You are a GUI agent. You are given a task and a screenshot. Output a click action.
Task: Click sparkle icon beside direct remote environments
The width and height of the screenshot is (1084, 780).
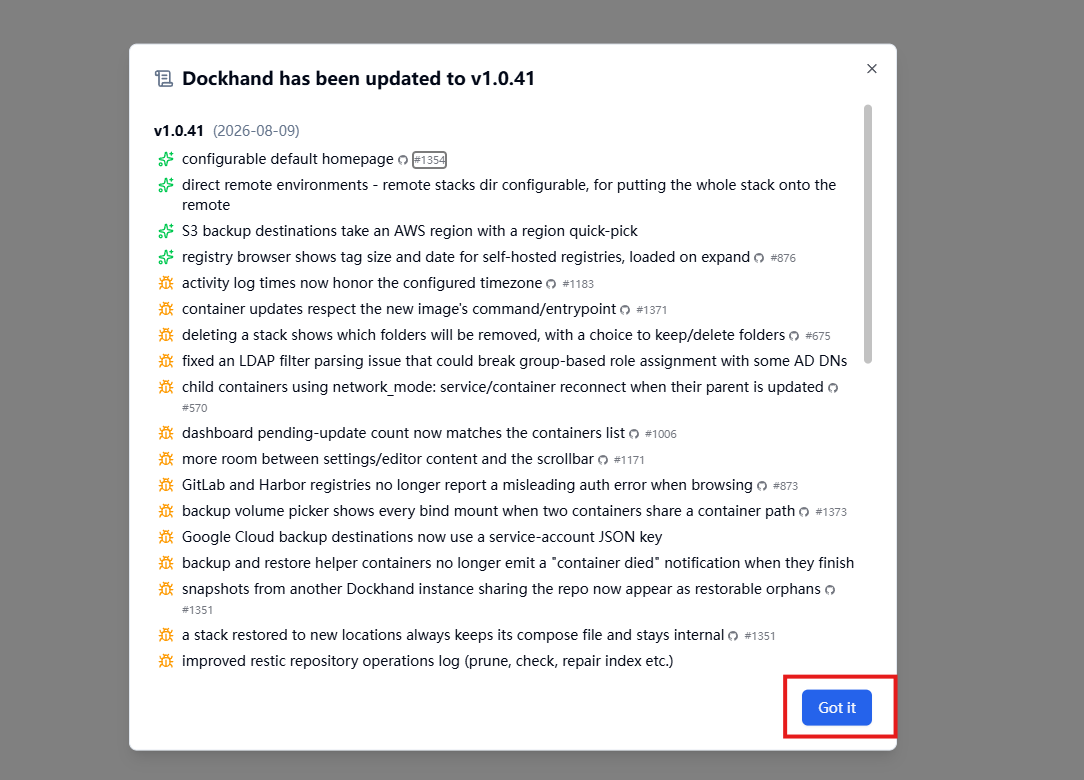coord(166,185)
